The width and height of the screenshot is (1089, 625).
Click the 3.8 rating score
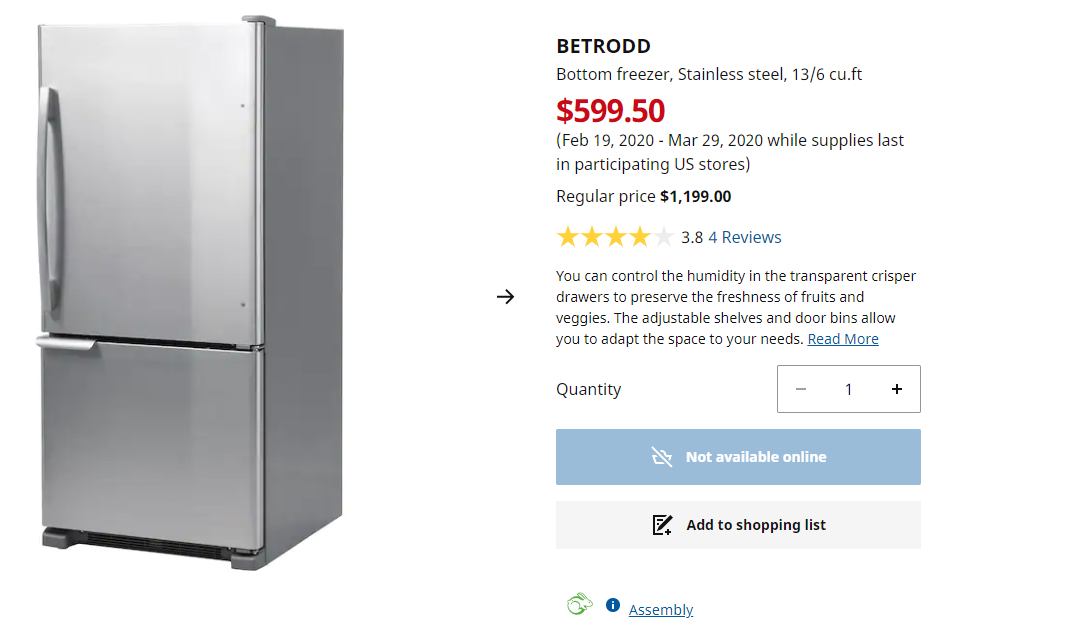click(692, 237)
